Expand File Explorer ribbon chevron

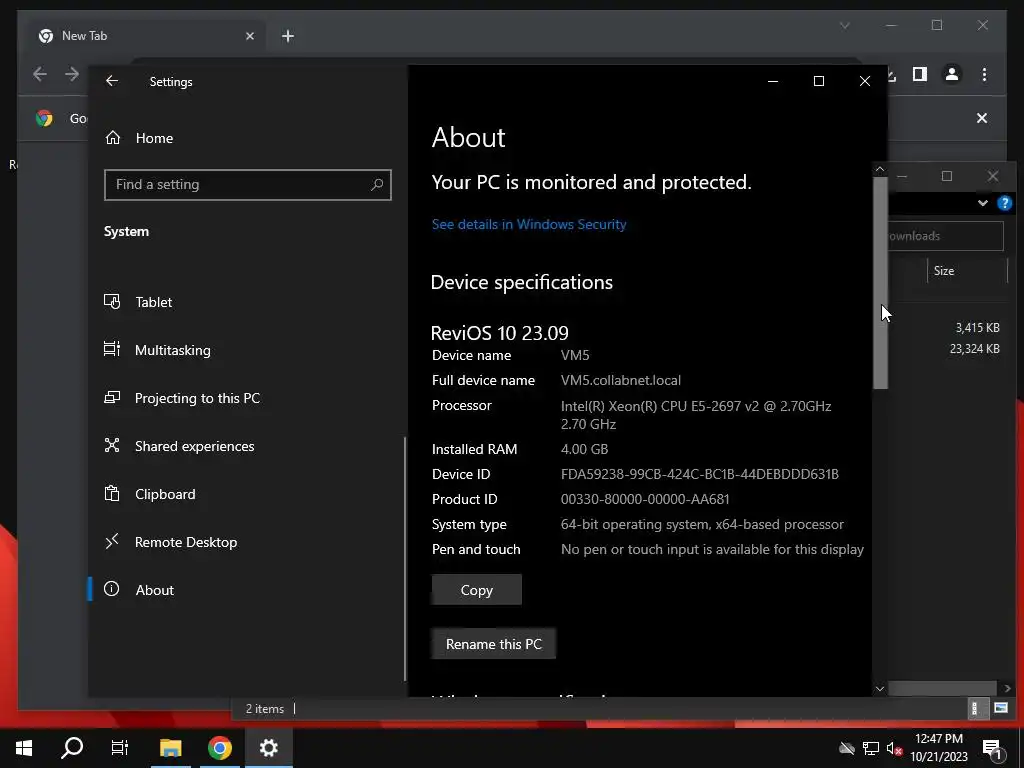tap(983, 203)
